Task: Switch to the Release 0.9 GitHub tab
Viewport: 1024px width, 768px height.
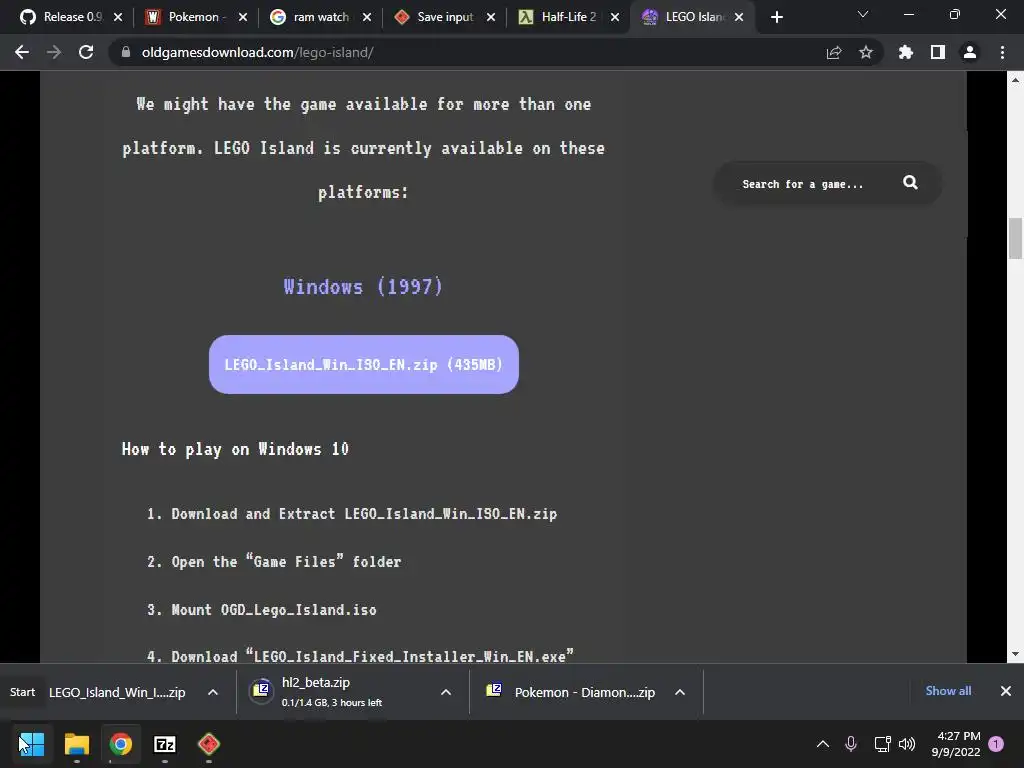Action: coord(61,17)
